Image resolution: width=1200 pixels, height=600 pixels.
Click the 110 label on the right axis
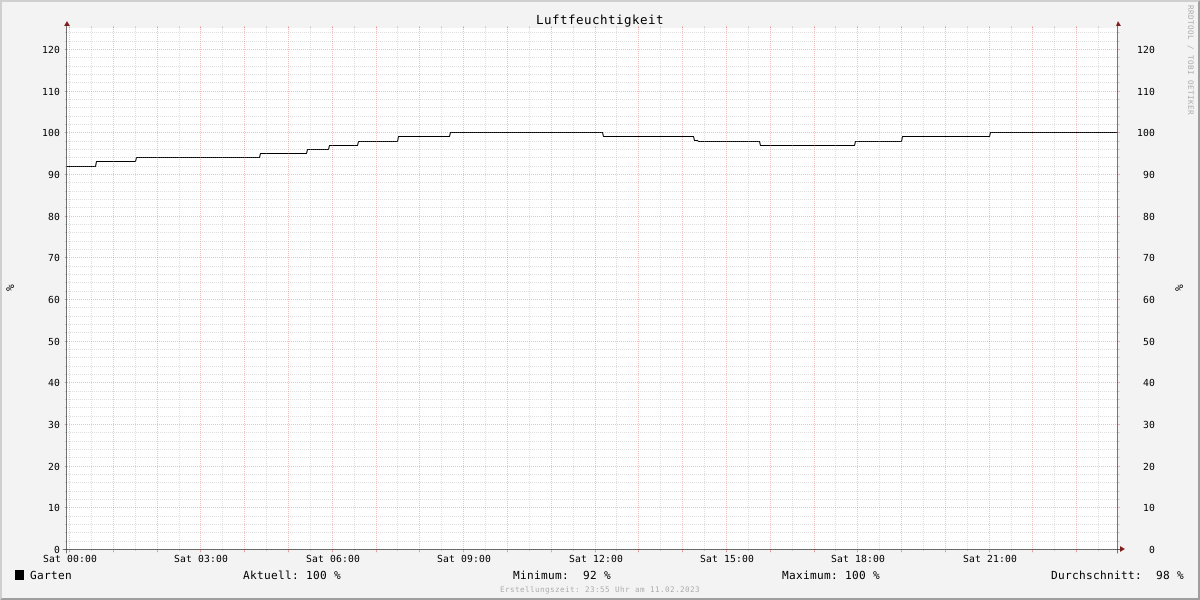click(1146, 92)
